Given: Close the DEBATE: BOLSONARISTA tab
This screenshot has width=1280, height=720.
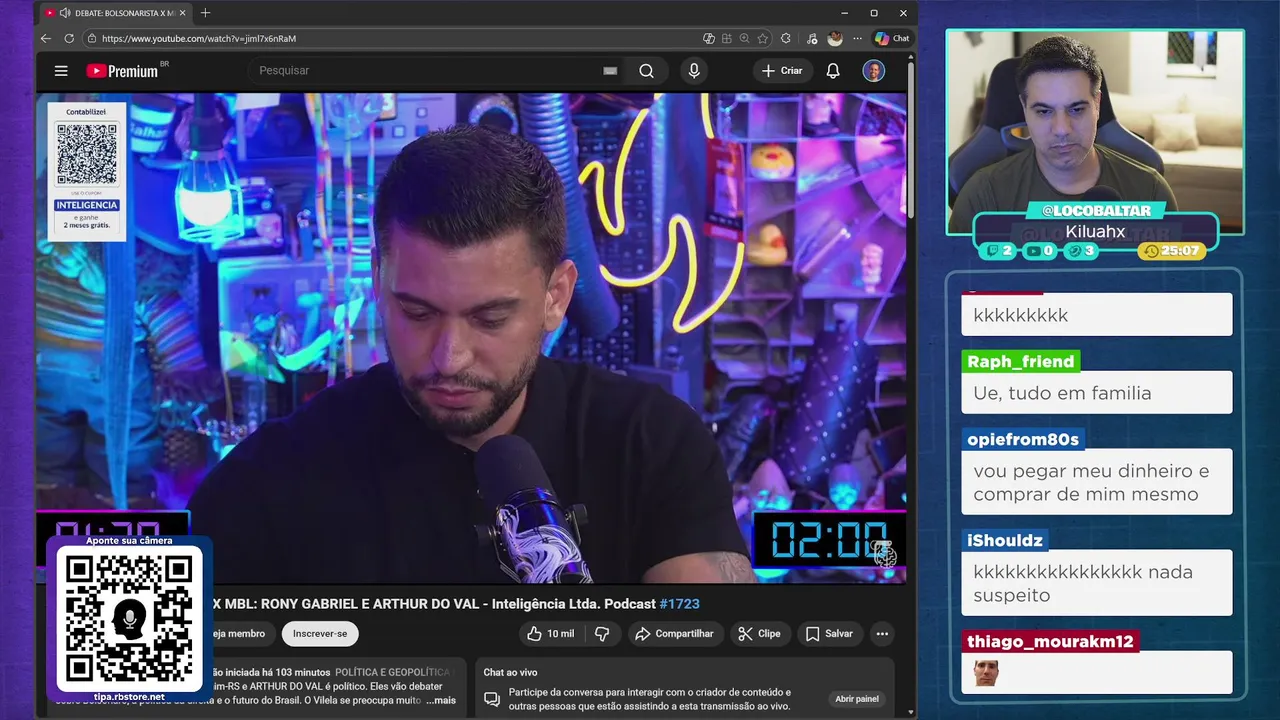Looking at the screenshot, I should click(182, 13).
